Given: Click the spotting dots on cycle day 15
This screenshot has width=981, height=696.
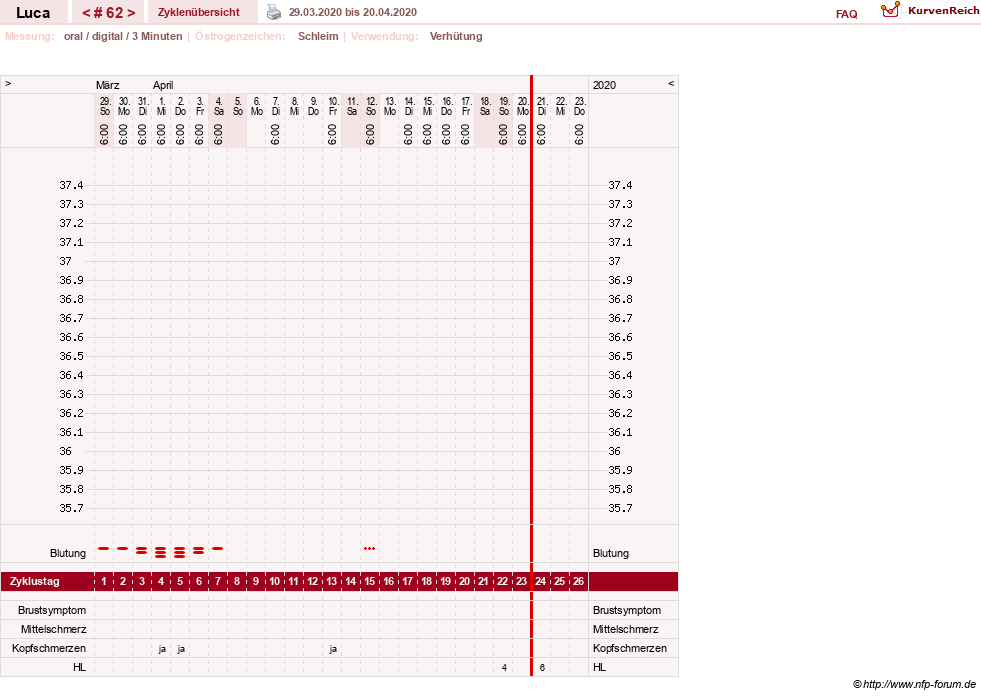Looking at the screenshot, I should coord(370,548).
